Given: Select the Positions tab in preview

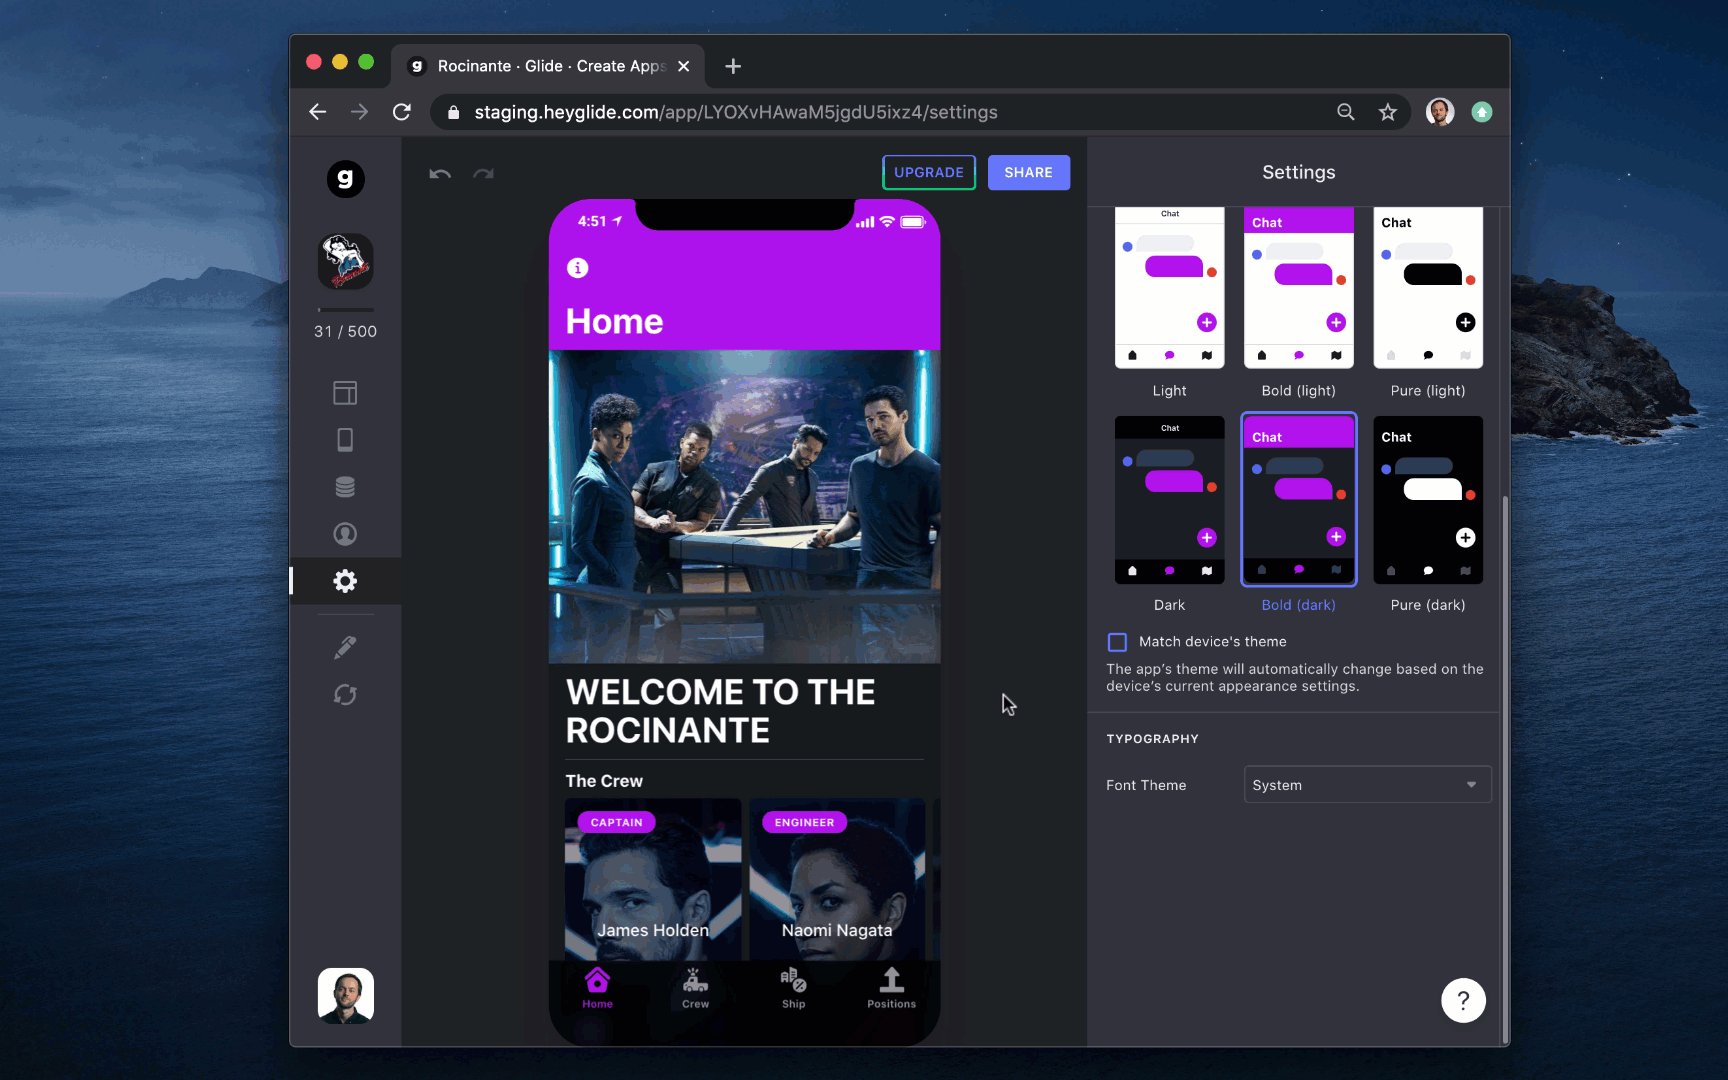Looking at the screenshot, I should click(x=891, y=988).
